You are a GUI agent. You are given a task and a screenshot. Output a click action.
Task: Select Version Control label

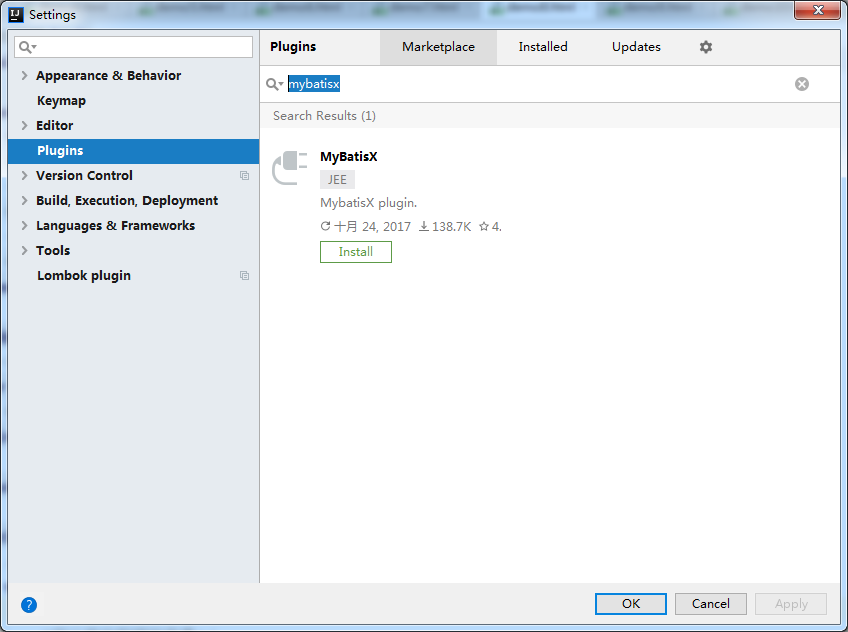pos(84,176)
